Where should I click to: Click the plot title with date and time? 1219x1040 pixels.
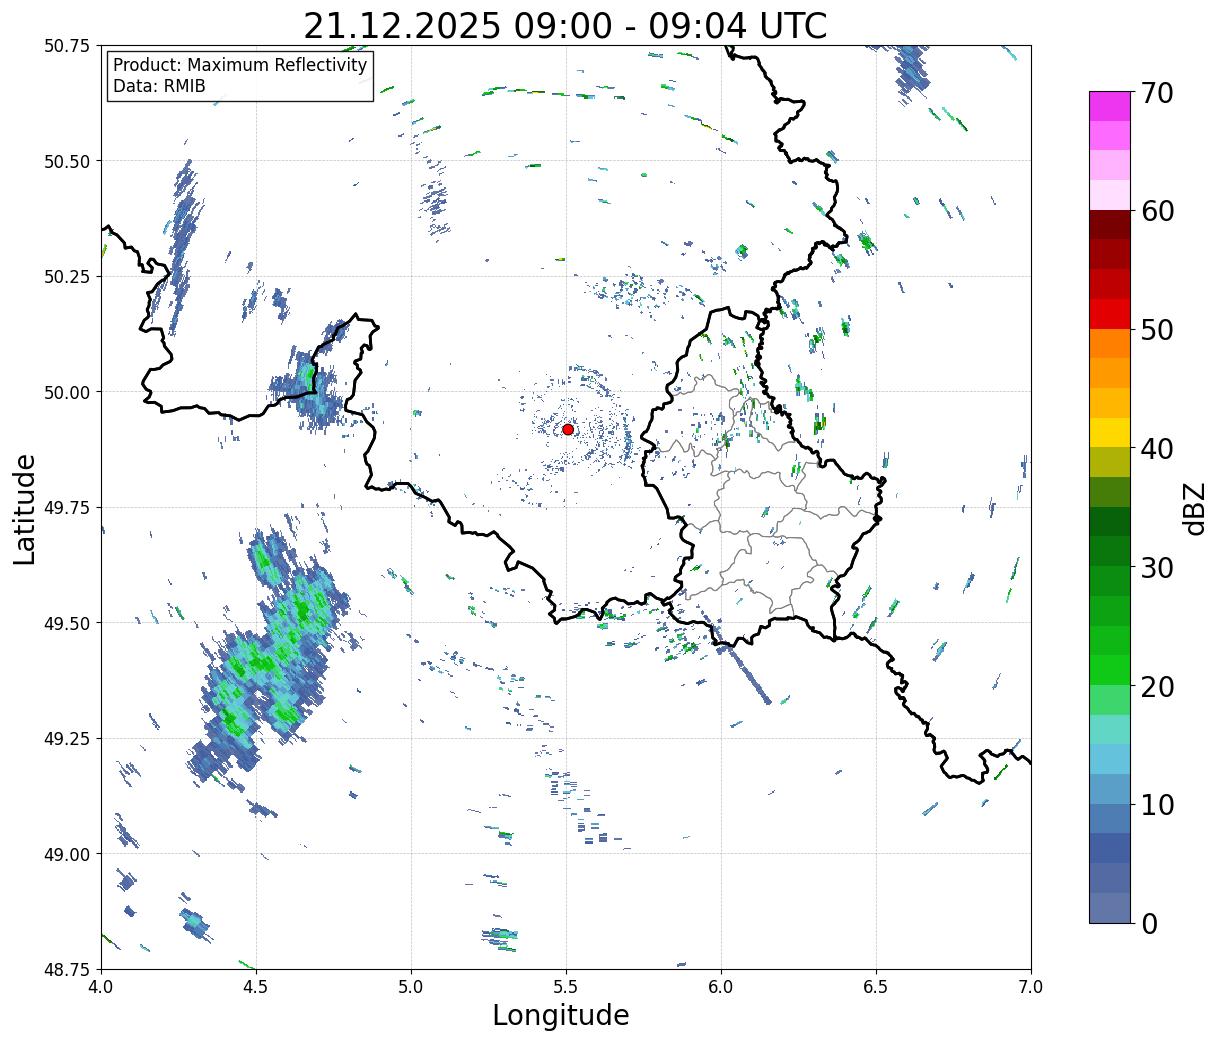pyautogui.click(x=565, y=25)
